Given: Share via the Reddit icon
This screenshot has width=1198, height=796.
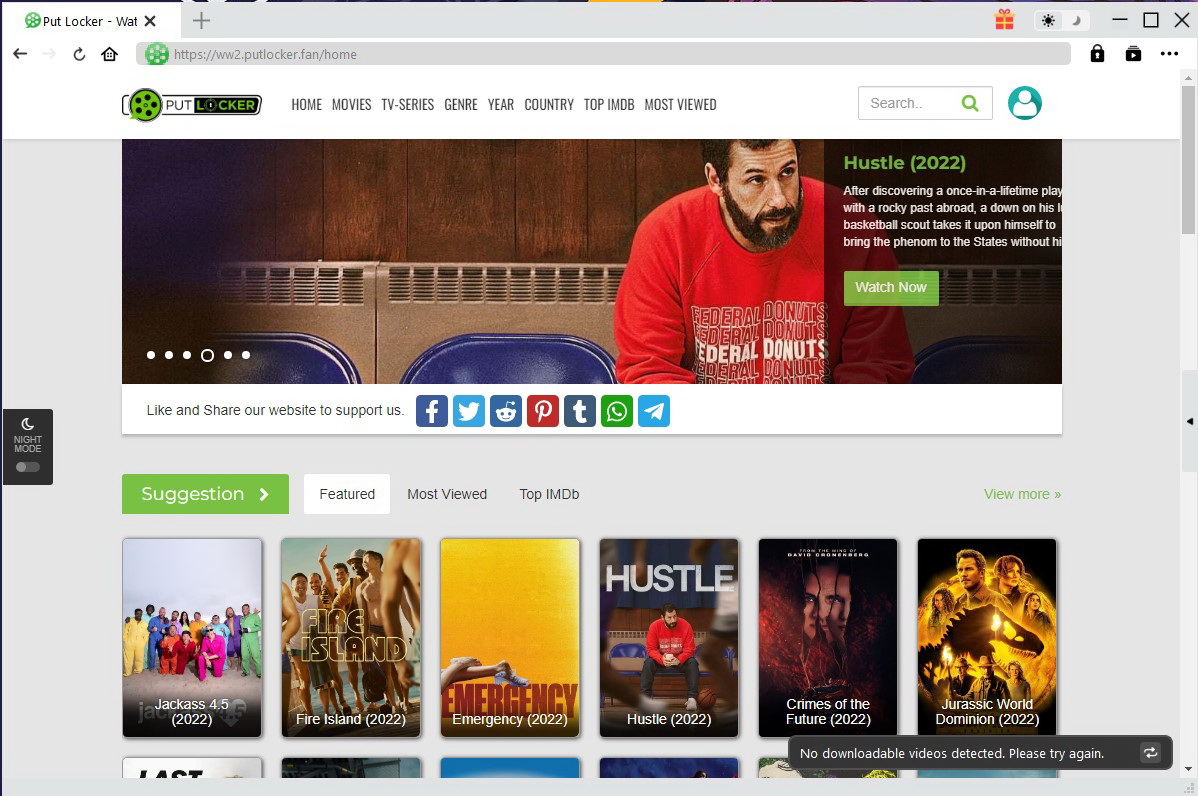Looking at the screenshot, I should point(506,411).
